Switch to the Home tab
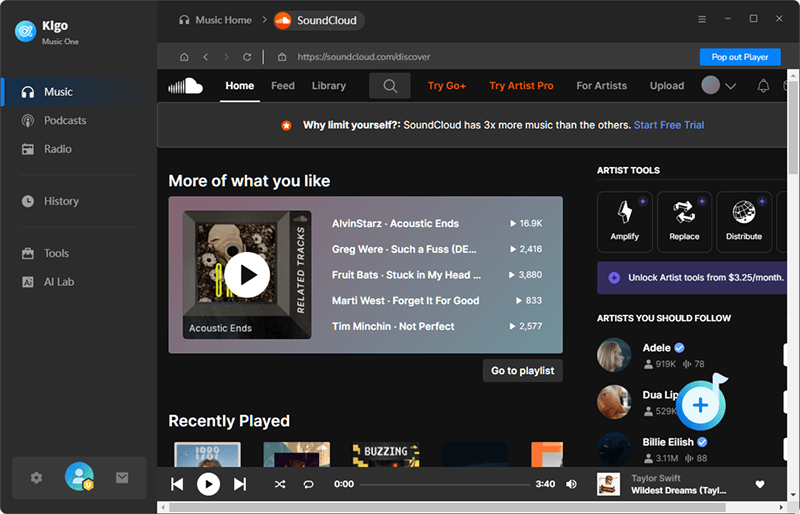800x514 pixels. tap(240, 86)
